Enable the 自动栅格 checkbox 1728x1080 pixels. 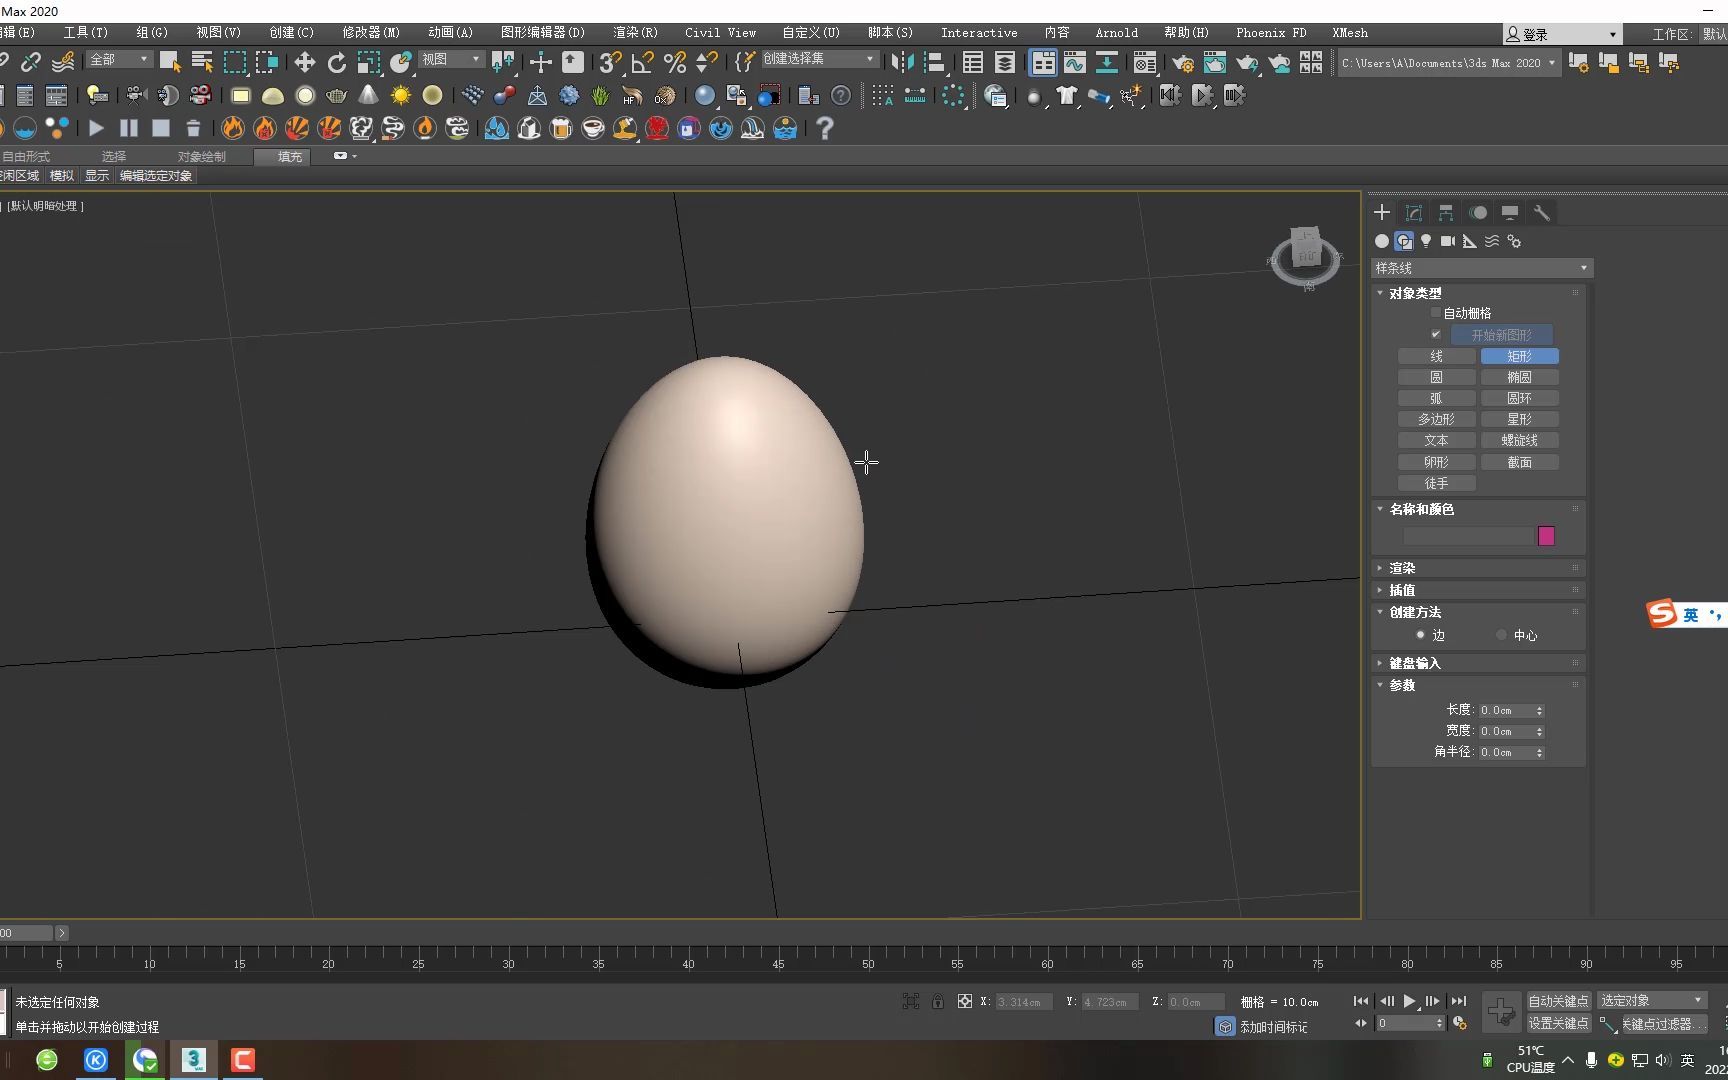point(1436,313)
